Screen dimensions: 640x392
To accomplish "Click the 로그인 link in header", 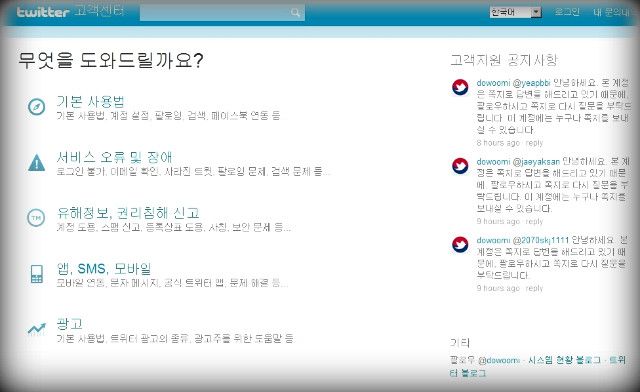I will click(567, 12).
